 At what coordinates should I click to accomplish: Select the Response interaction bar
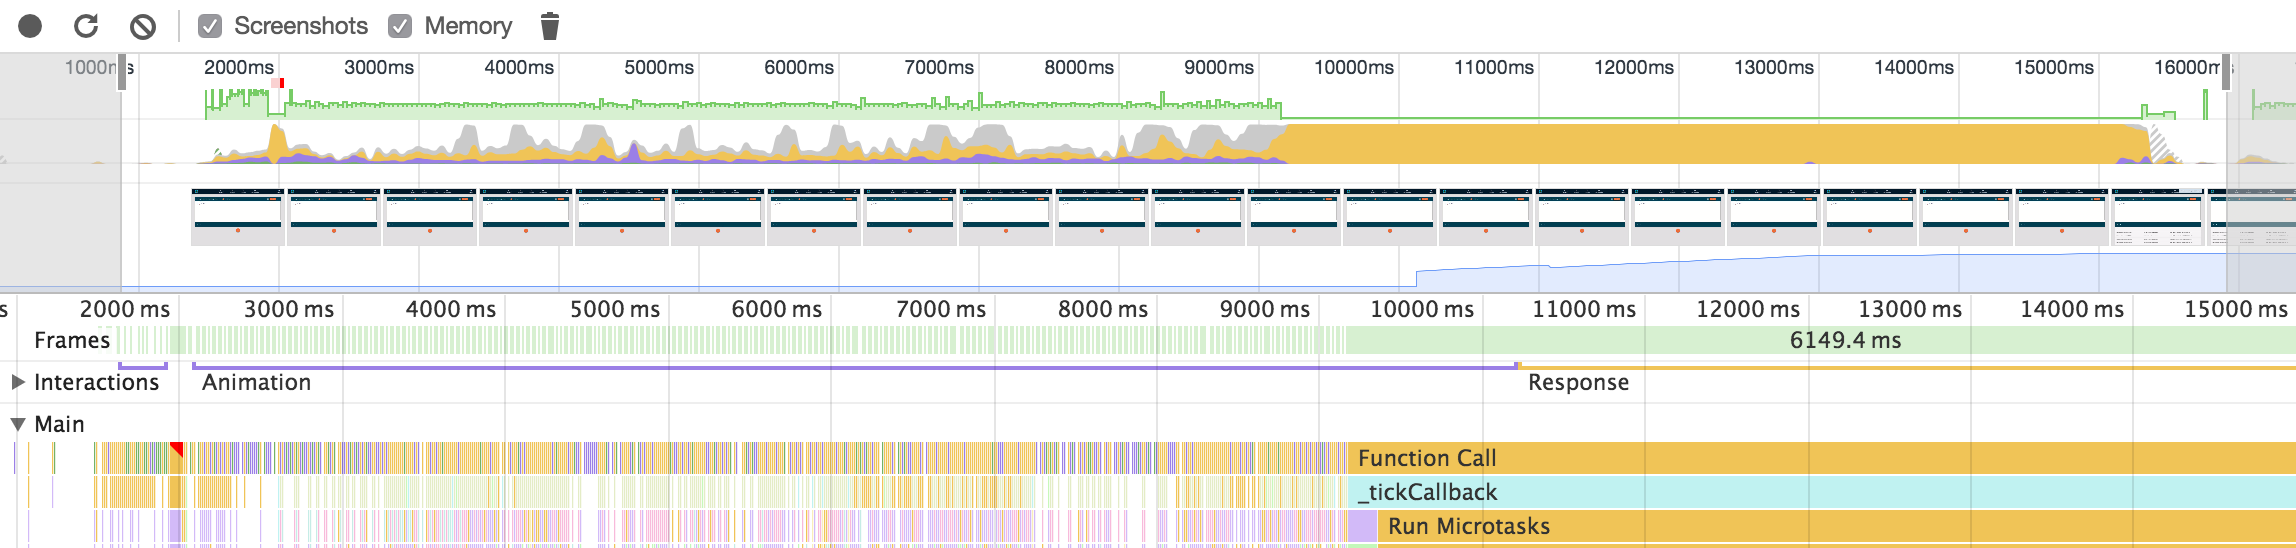(1900, 368)
